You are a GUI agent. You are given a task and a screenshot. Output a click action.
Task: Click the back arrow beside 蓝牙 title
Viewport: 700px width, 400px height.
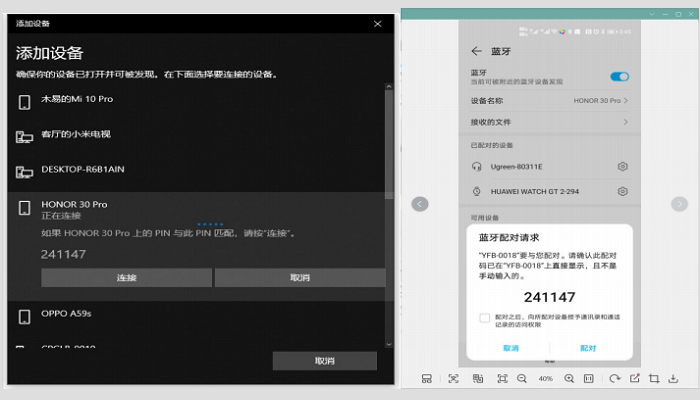[476, 51]
